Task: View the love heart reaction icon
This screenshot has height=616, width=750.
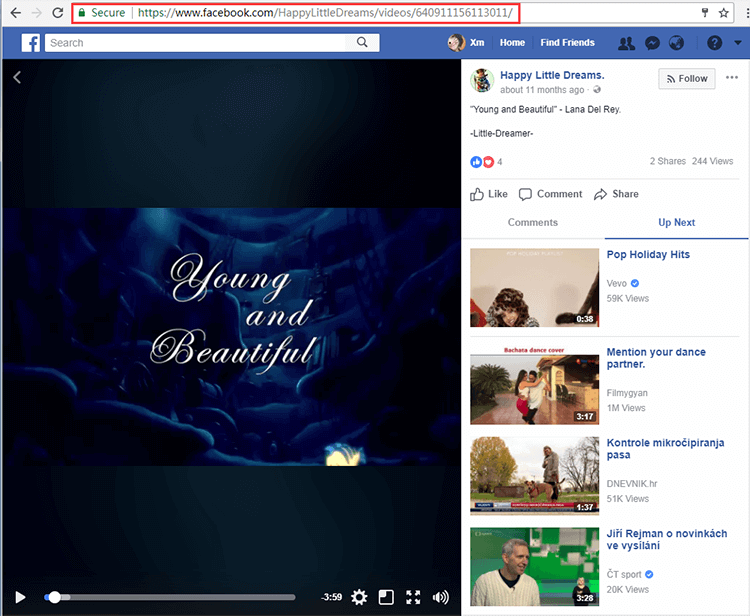Action: pyautogui.click(x=488, y=162)
